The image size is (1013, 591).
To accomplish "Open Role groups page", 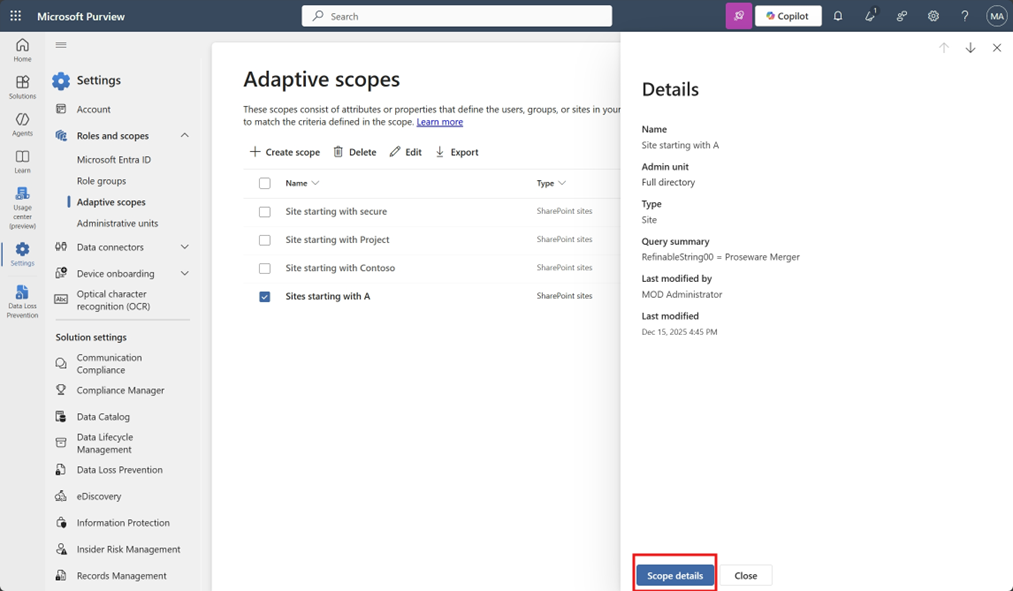I will [101, 181].
